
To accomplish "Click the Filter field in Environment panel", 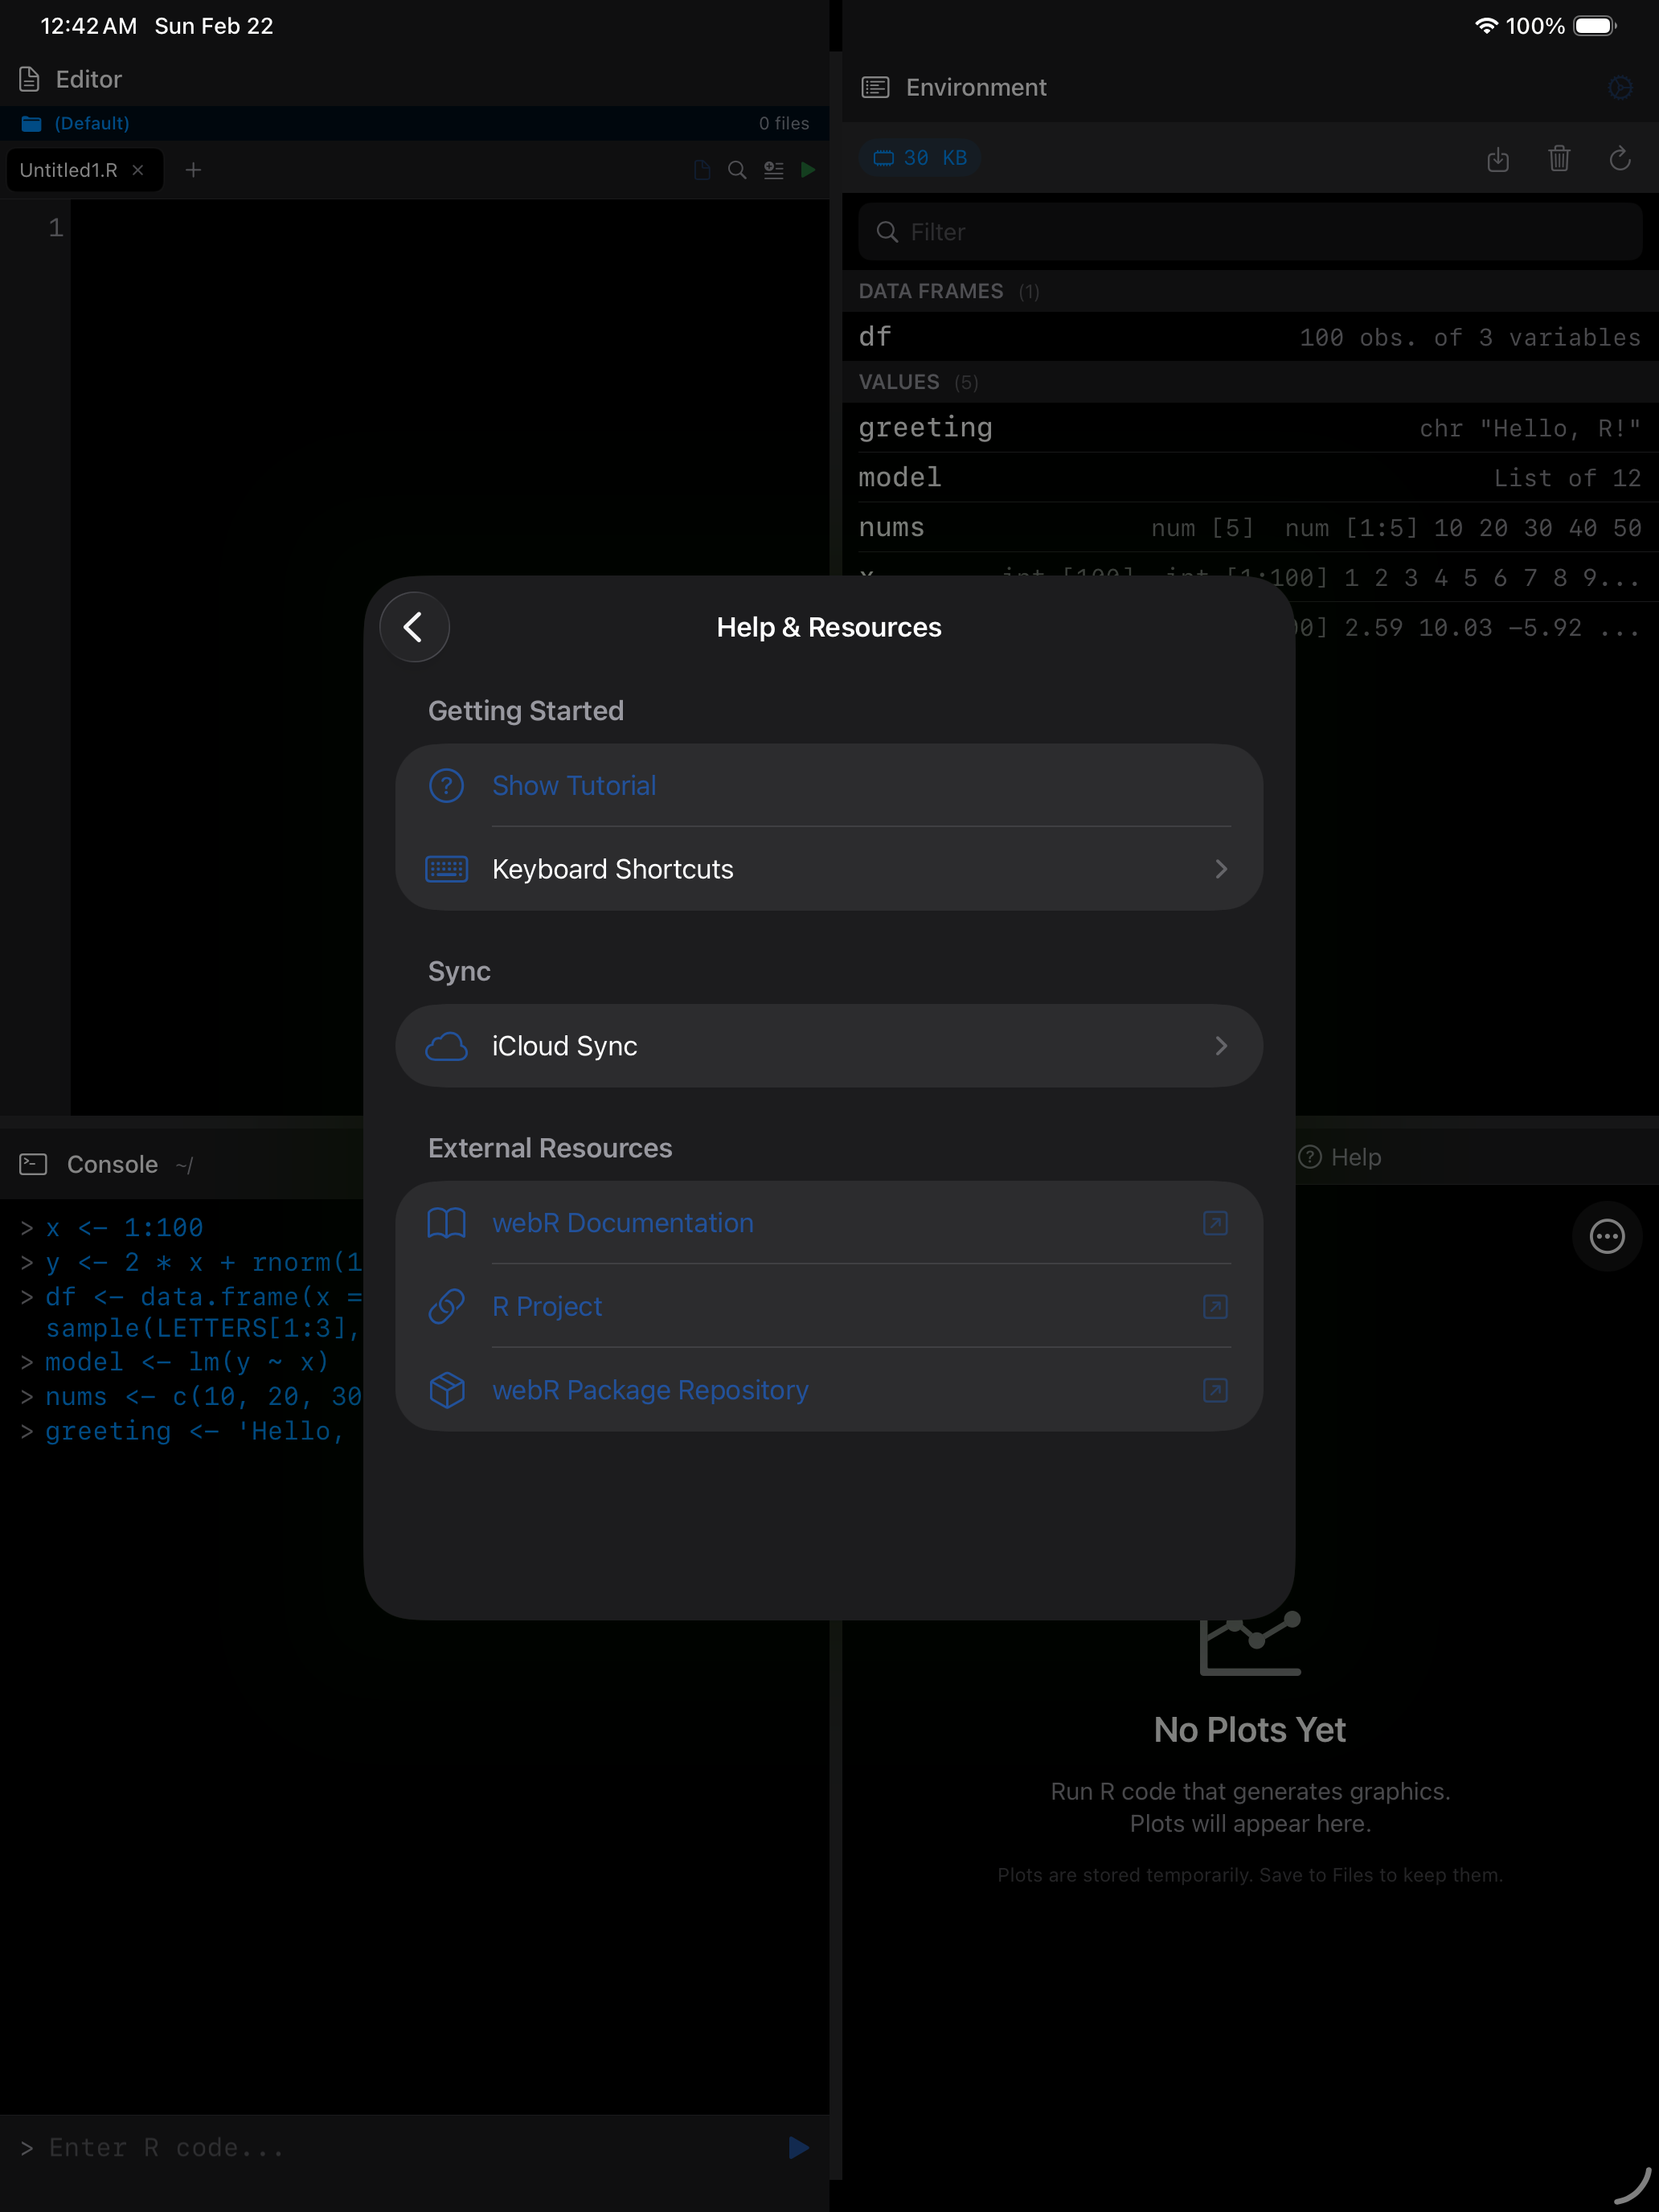I will [x=1248, y=231].
